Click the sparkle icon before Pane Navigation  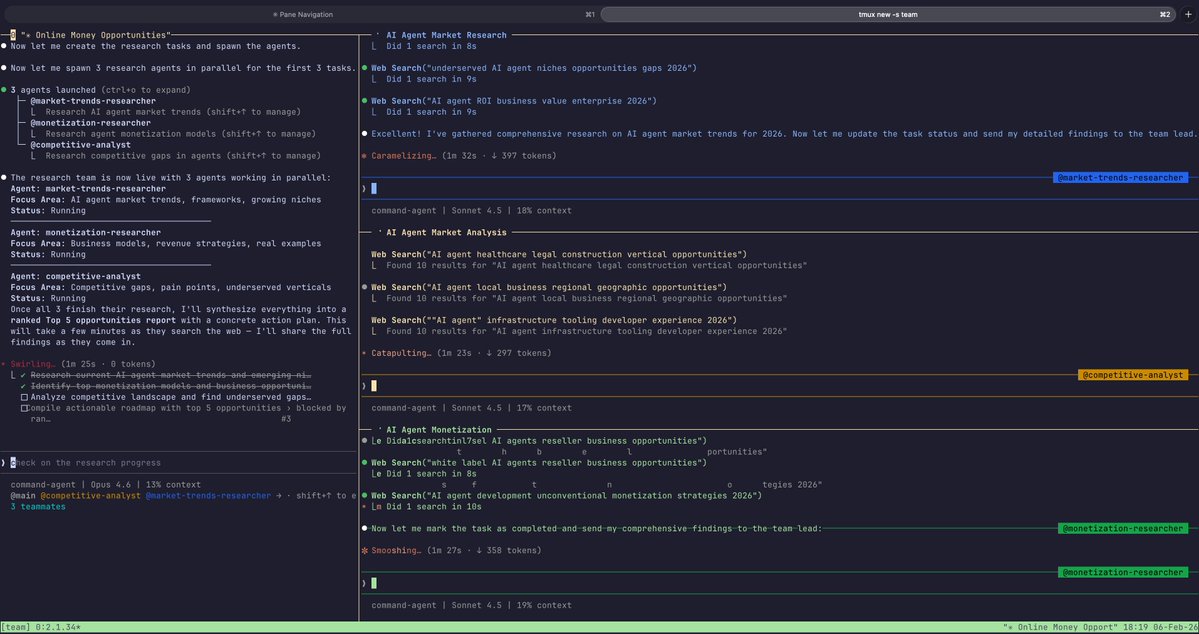tap(275, 15)
